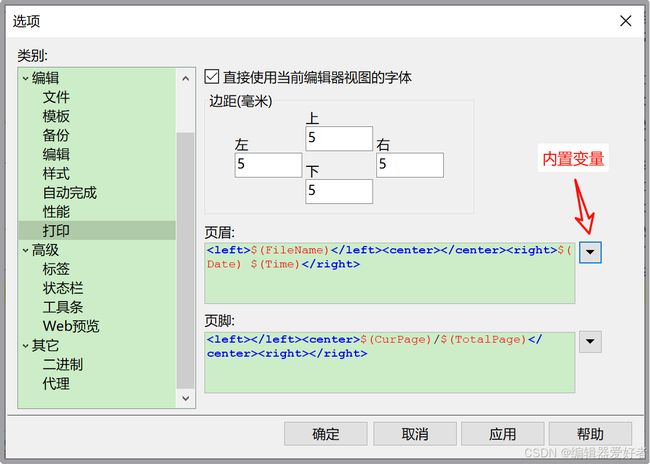Select 状态栏 in the category tree

coord(63,288)
